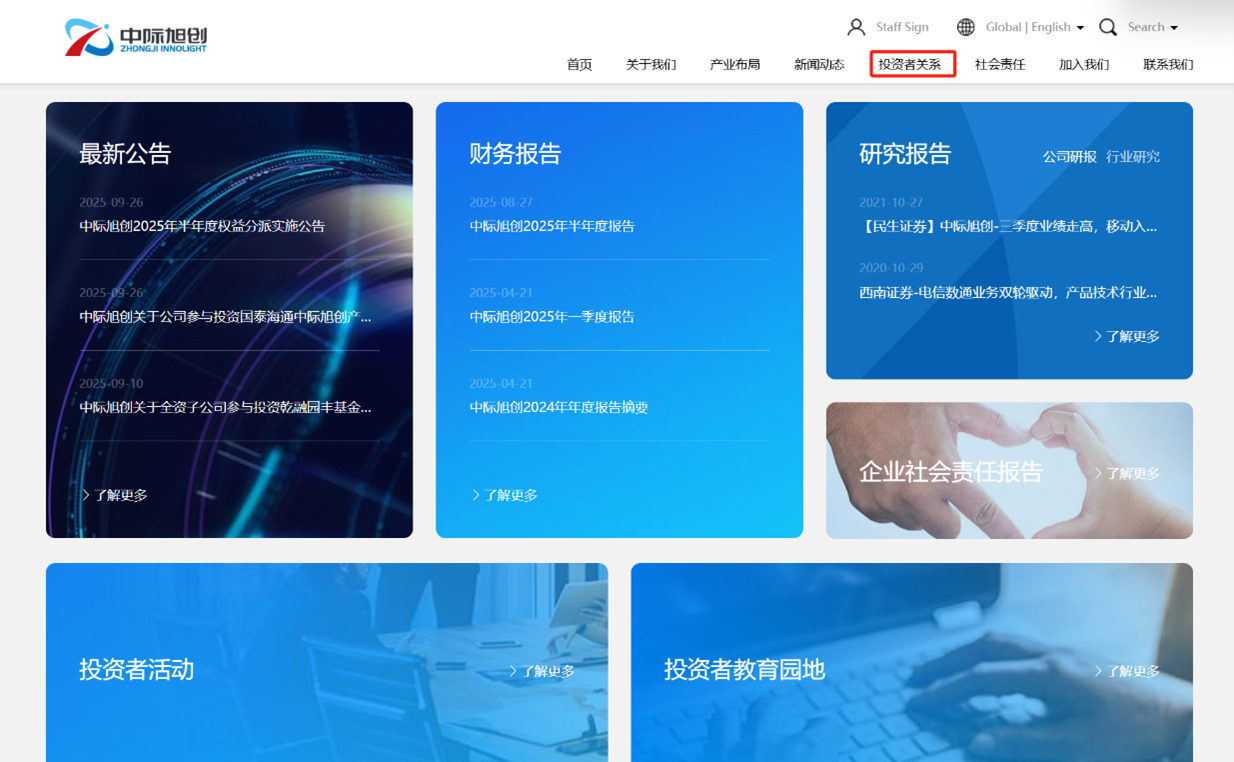Image resolution: width=1234 pixels, height=762 pixels.
Task: Click 了解更多 under 财务报告
Action: [x=505, y=495]
